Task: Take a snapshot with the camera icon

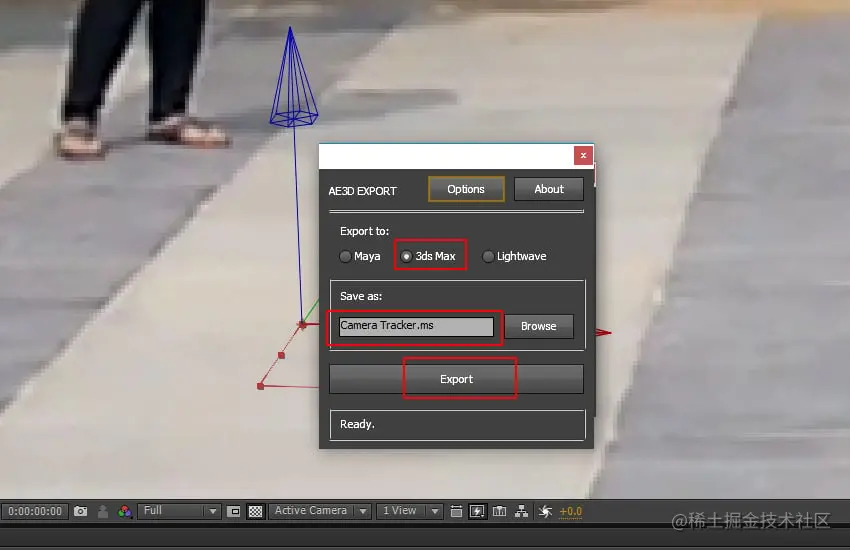Action: tap(80, 511)
